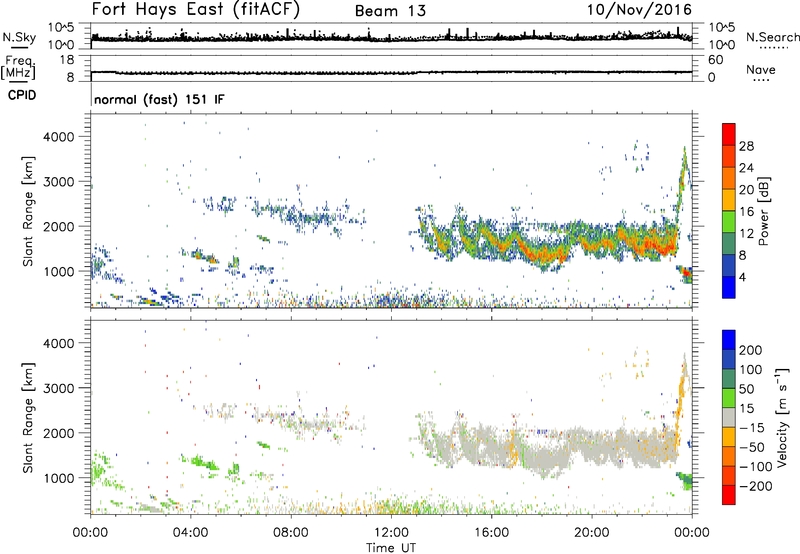Click the 'Time UT' axis label

click(391, 548)
